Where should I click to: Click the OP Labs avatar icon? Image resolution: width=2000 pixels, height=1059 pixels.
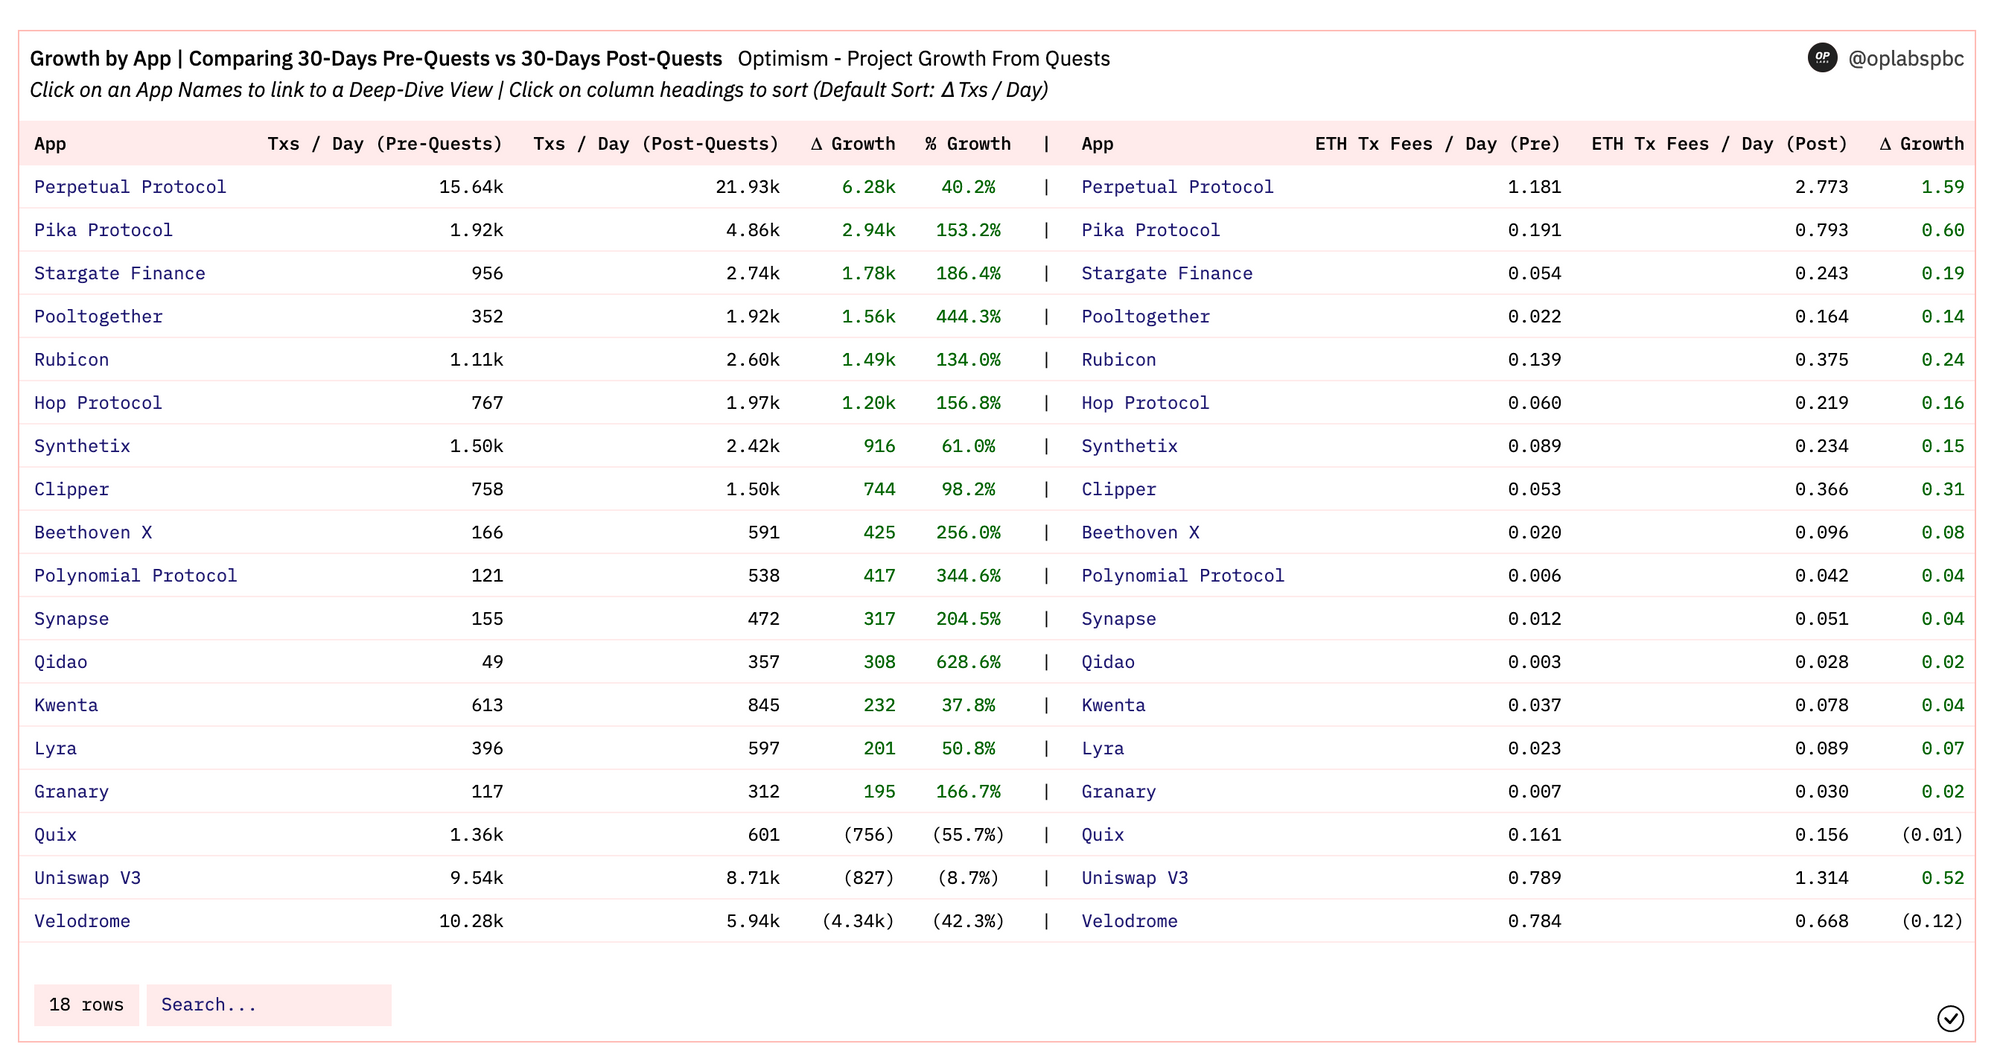[x=1822, y=58]
